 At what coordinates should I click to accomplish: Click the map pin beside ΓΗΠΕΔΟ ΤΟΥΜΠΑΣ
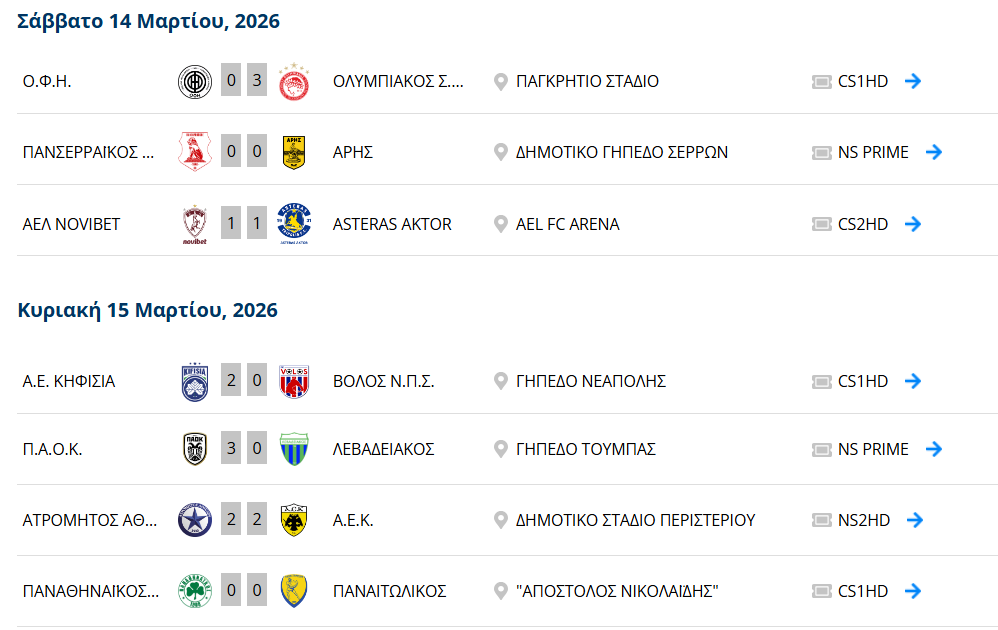point(502,450)
